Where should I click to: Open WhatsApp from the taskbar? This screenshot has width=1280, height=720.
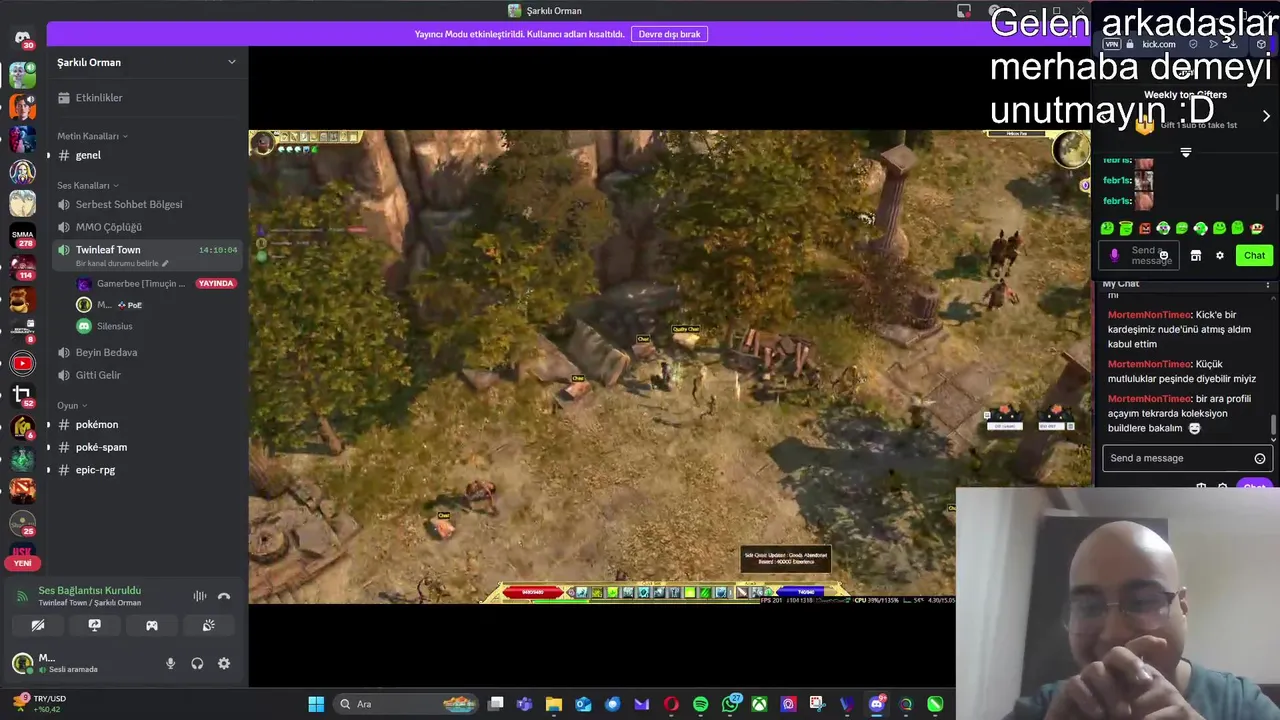click(731, 704)
